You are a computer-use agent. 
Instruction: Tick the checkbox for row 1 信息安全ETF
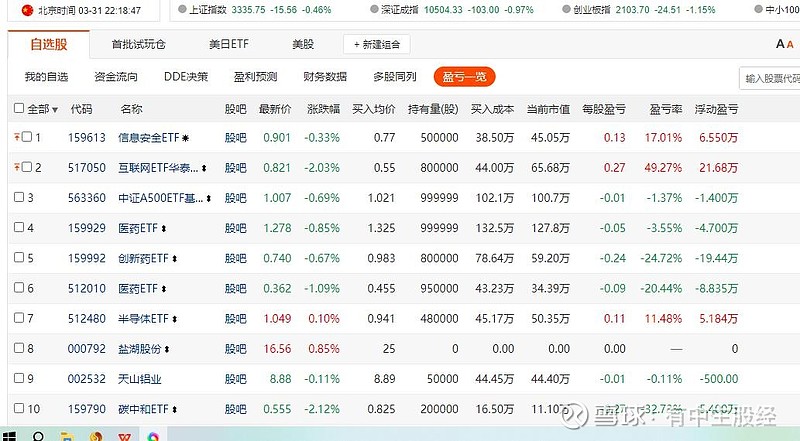click(x=27, y=137)
